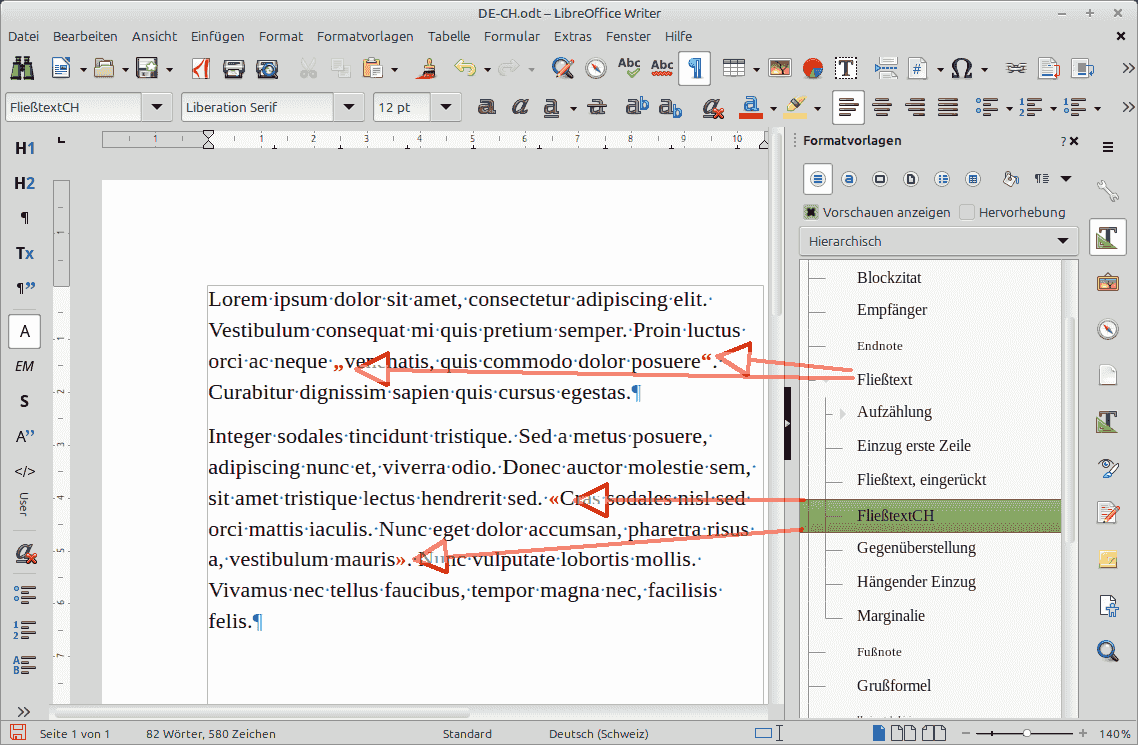
Task: Open the Tabelle menu
Action: click(x=449, y=36)
